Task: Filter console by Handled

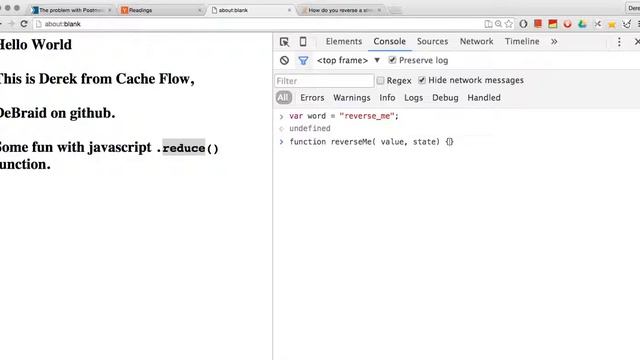Action: coord(484,98)
